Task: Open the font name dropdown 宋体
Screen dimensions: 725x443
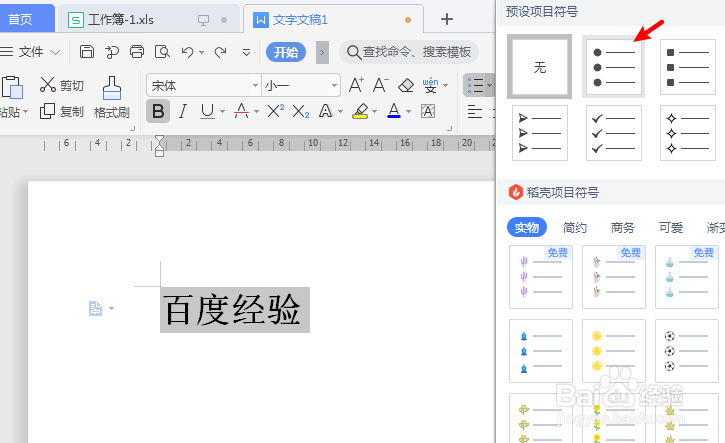Action: [255, 86]
